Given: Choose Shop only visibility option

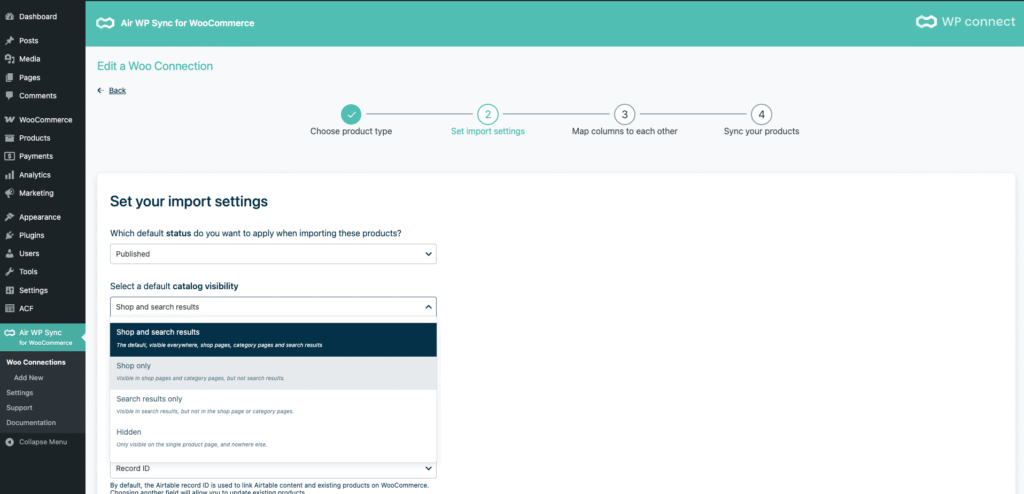Looking at the screenshot, I should (273, 372).
